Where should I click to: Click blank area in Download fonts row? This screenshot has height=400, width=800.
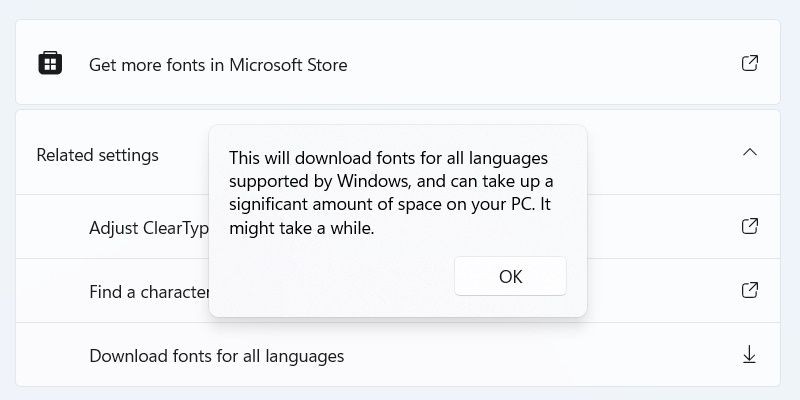point(541,355)
